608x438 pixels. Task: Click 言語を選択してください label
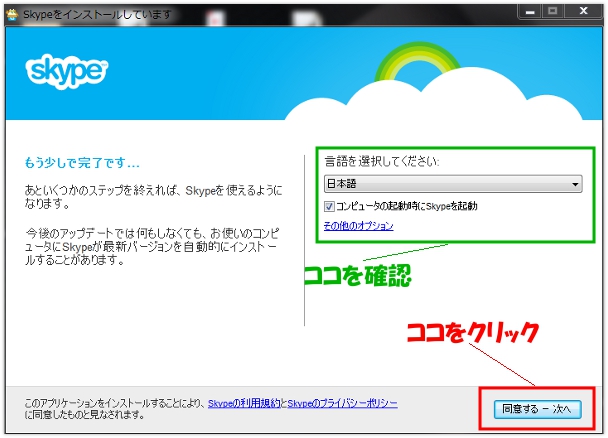382,161
